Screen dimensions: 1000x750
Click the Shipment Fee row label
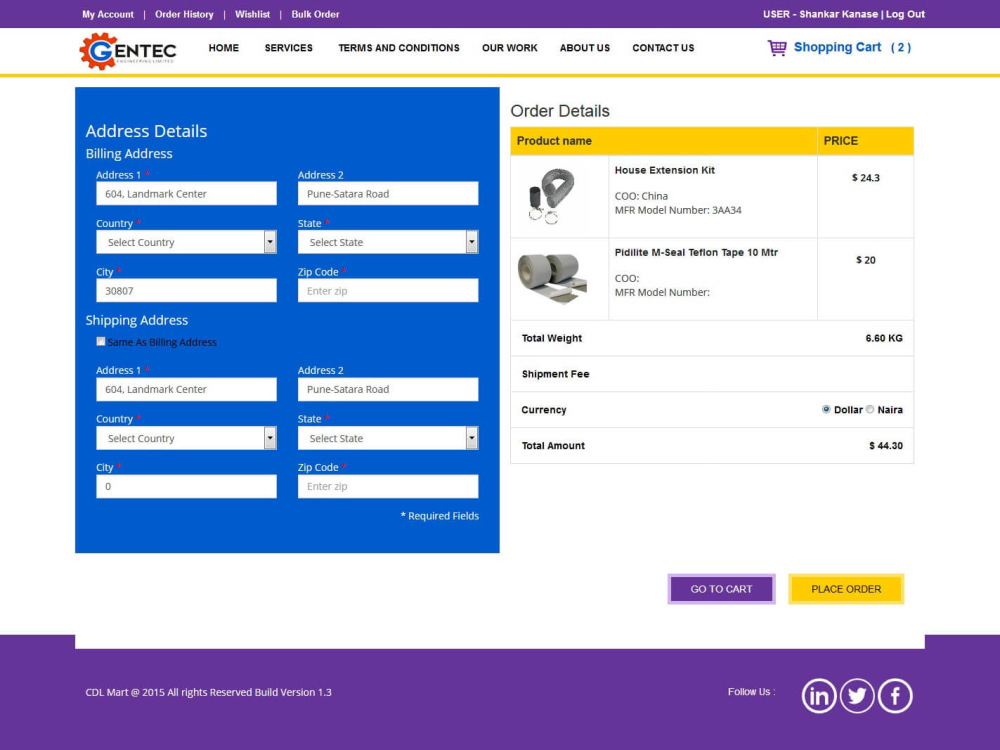(555, 374)
